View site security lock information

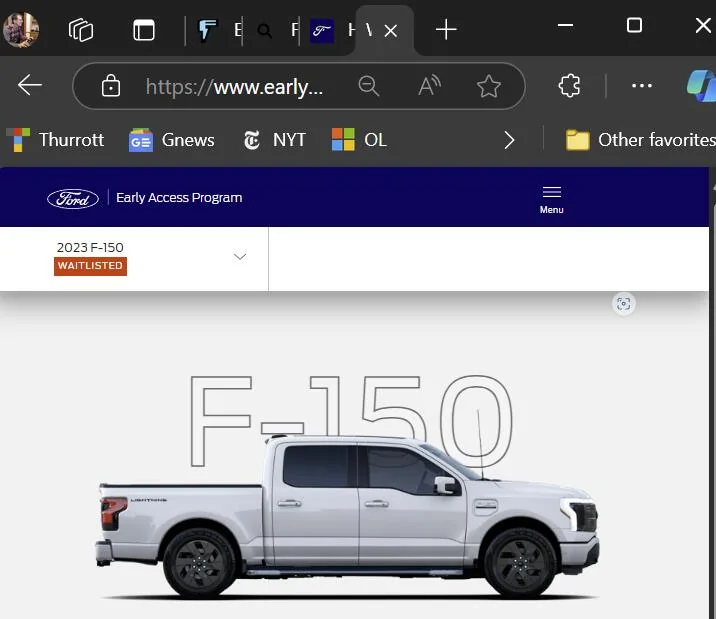tap(111, 85)
